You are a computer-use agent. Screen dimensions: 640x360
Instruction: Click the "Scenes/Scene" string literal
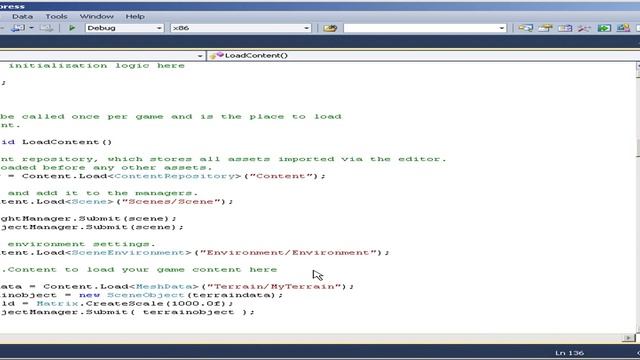click(x=171, y=201)
